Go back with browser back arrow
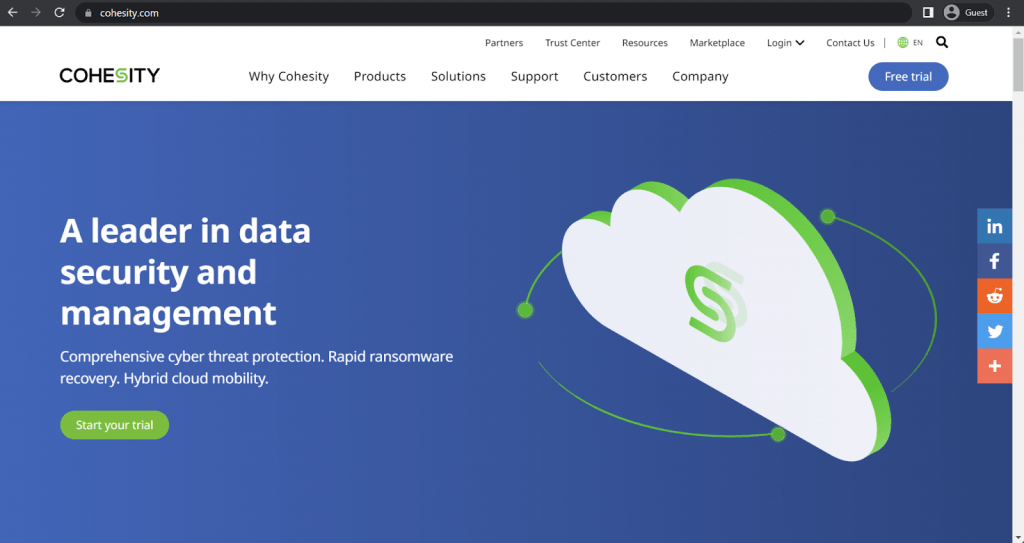Viewport: 1024px width, 543px height. pyautogui.click(x=12, y=12)
